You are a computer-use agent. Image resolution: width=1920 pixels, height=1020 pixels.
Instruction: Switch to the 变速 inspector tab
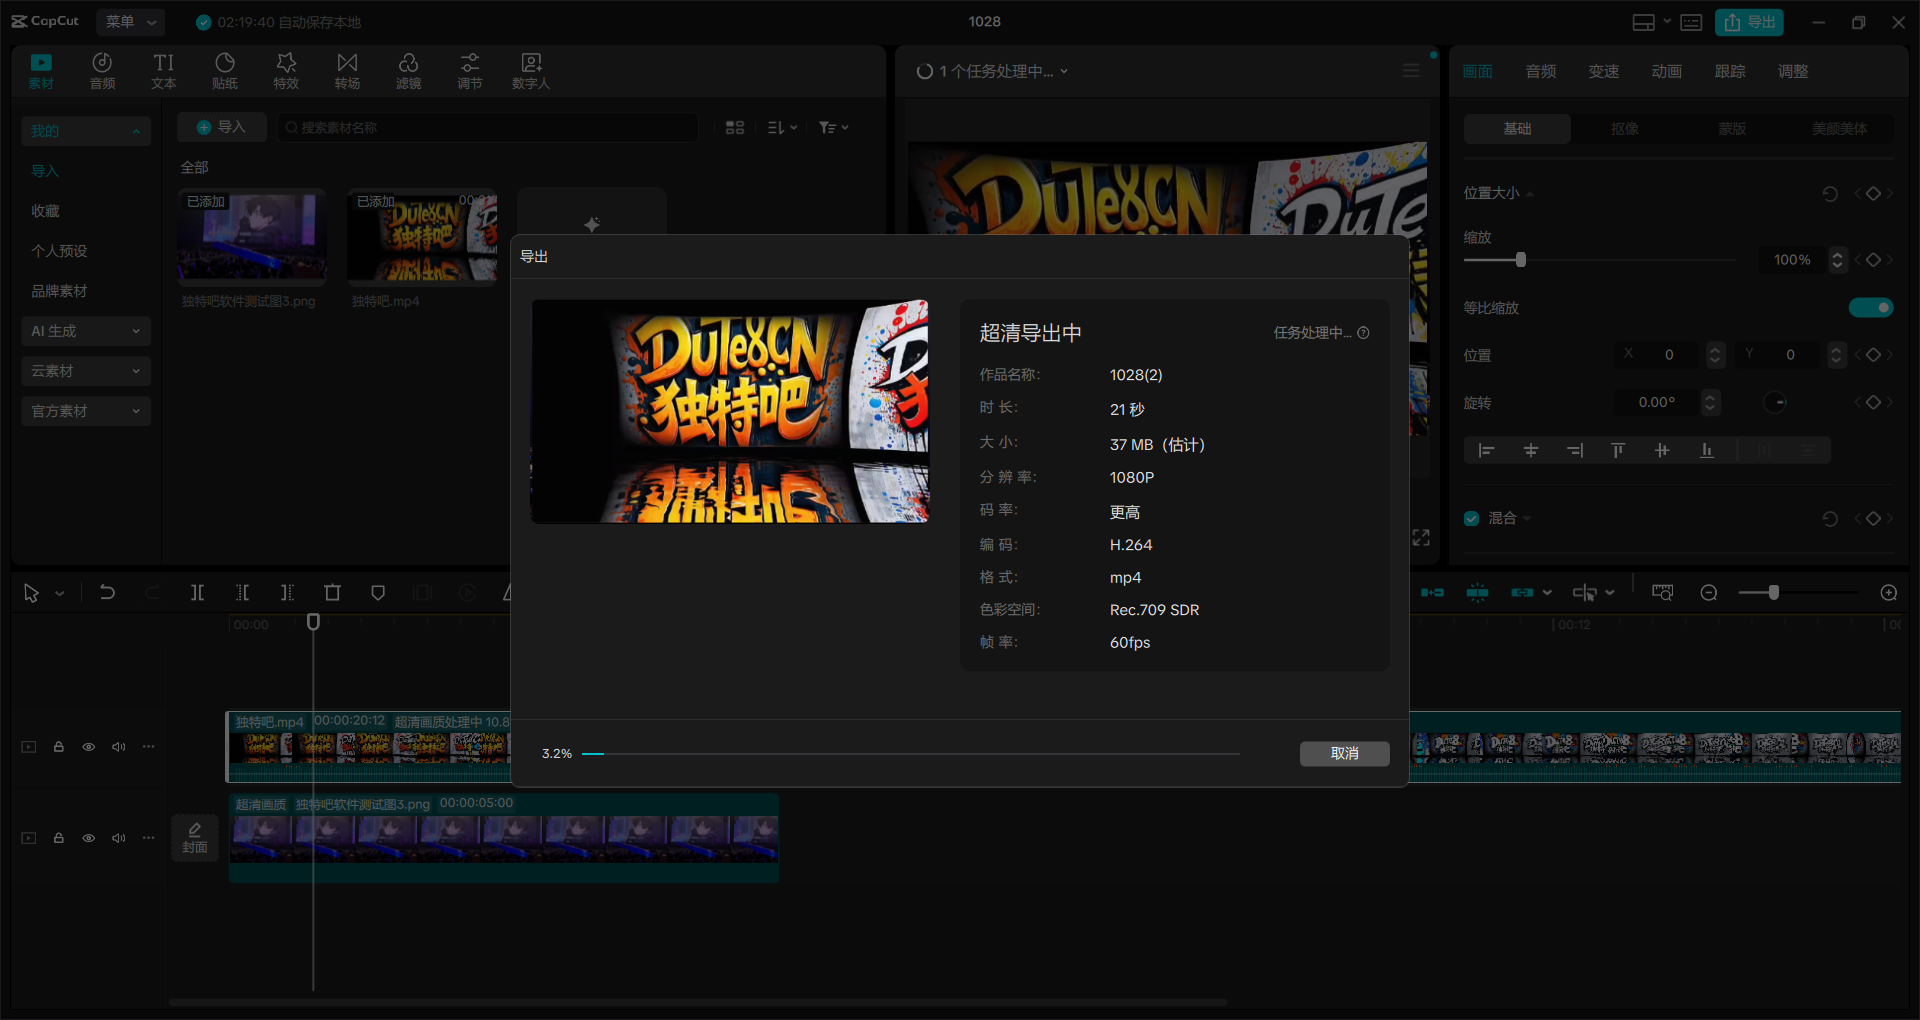click(1603, 71)
